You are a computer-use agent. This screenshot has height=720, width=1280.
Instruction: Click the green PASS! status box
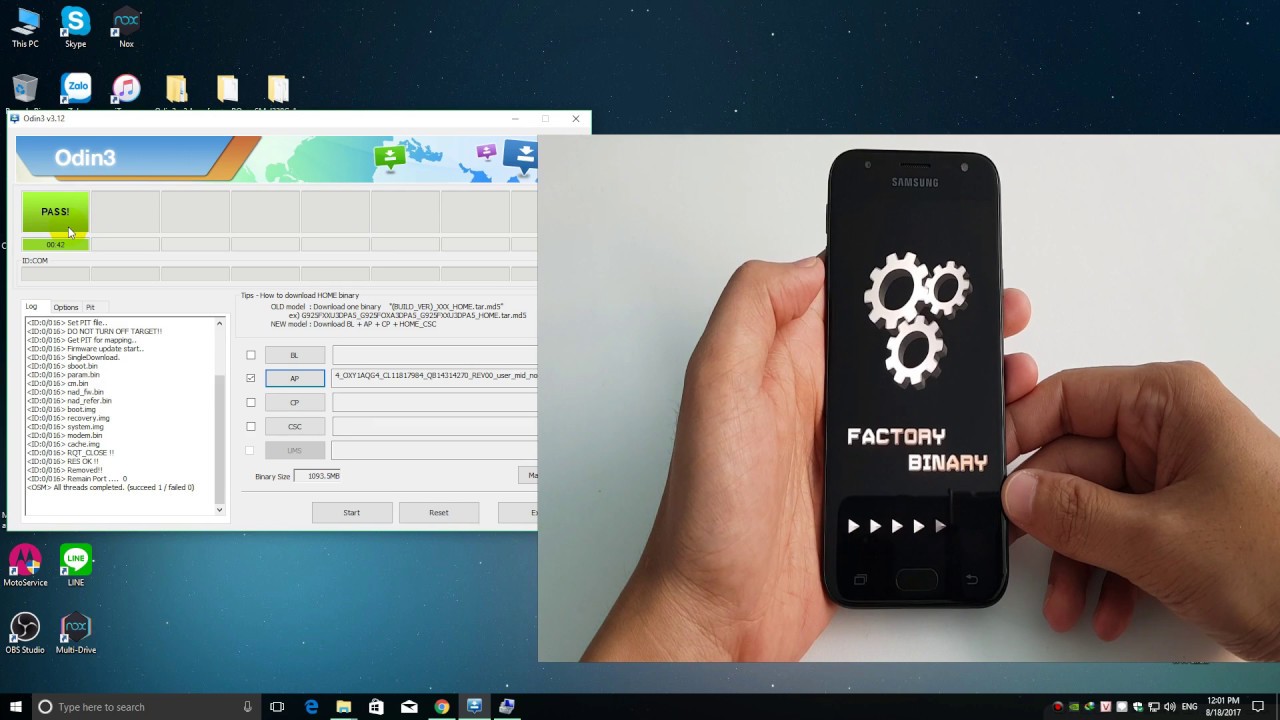(55, 212)
